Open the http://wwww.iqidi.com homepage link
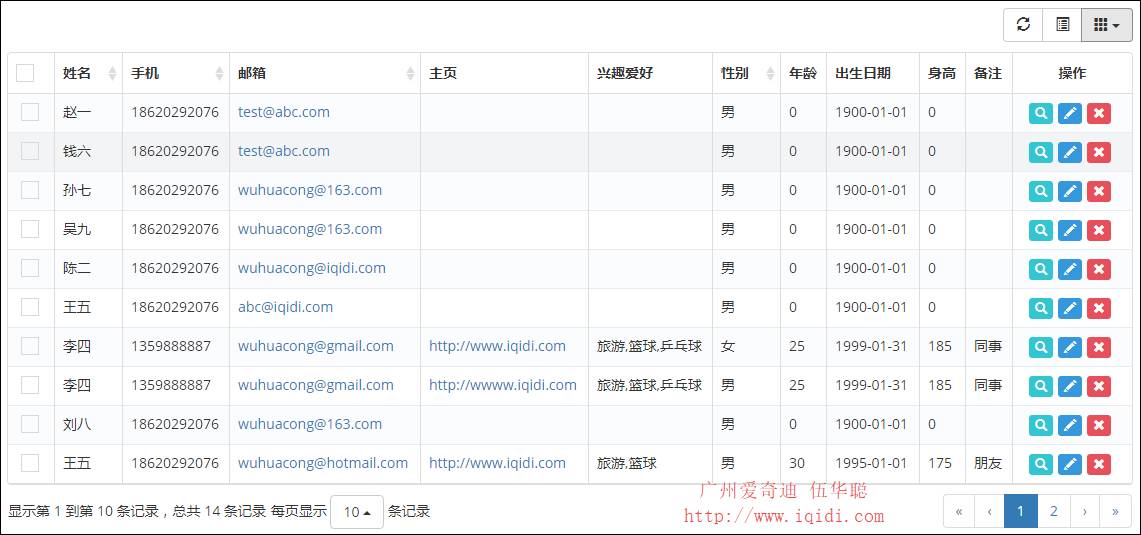This screenshot has width=1141, height=535. [503, 385]
